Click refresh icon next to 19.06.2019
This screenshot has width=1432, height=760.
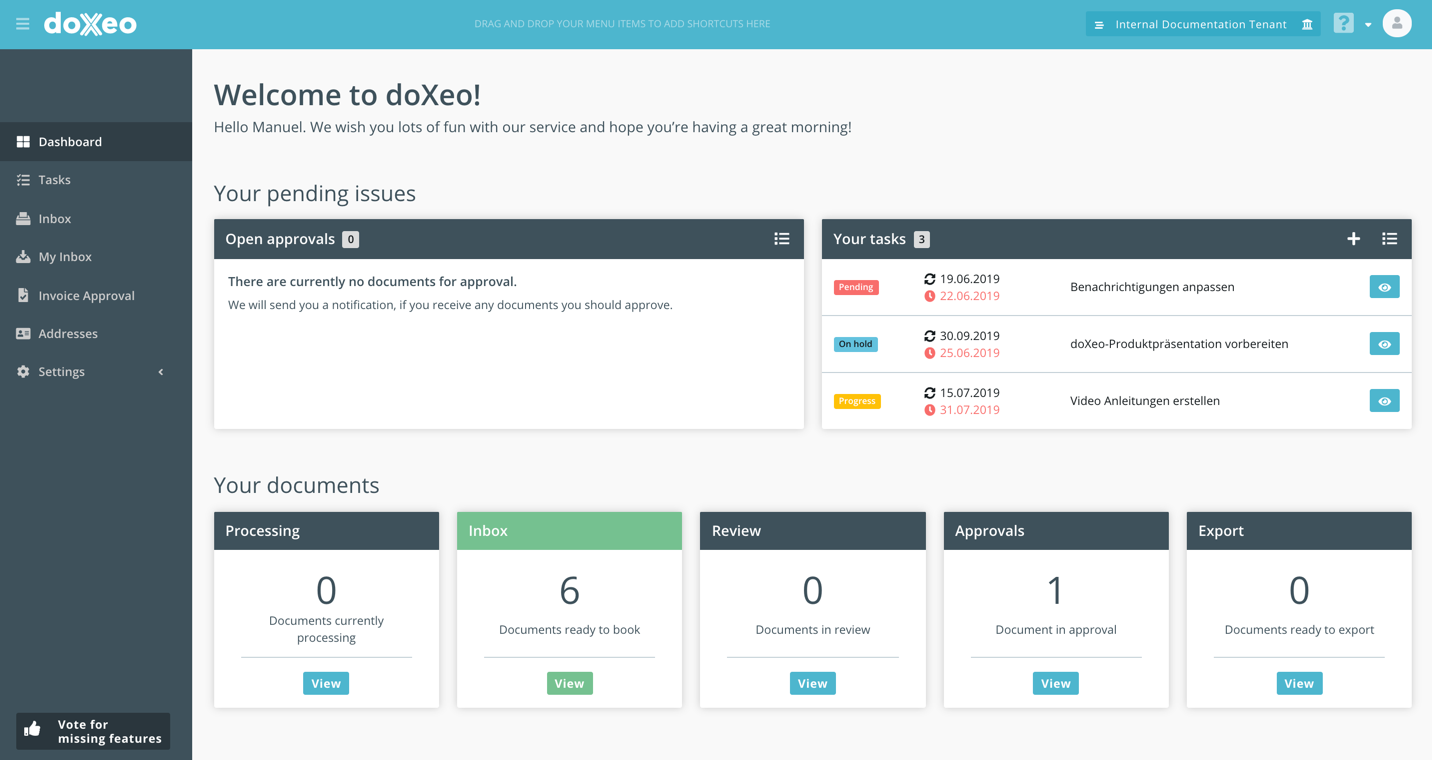930,279
